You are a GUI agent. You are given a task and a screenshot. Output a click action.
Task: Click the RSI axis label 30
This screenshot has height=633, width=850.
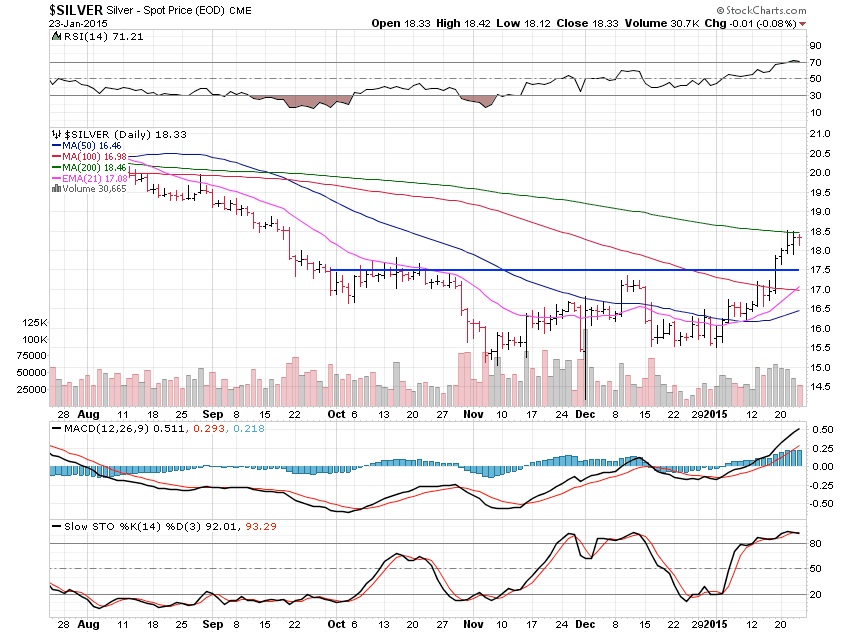[816, 95]
